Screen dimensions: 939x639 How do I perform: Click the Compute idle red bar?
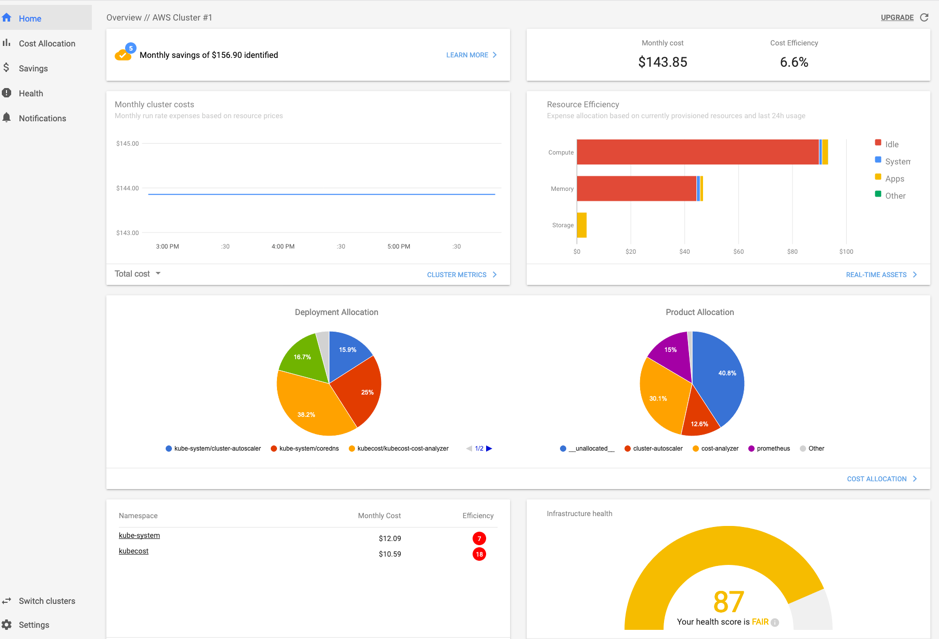pyautogui.click(x=698, y=152)
